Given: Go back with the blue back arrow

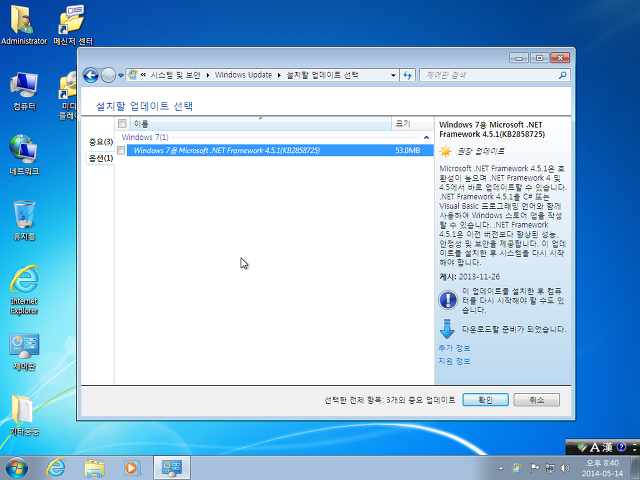Looking at the screenshot, I should click(91, 75).
